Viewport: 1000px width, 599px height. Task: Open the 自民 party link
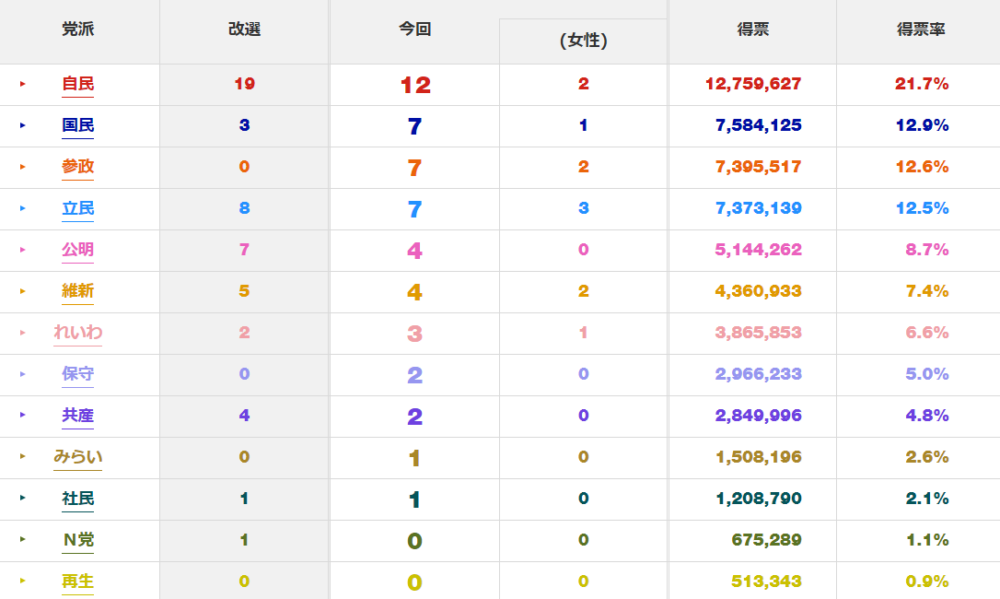(78, 84)
